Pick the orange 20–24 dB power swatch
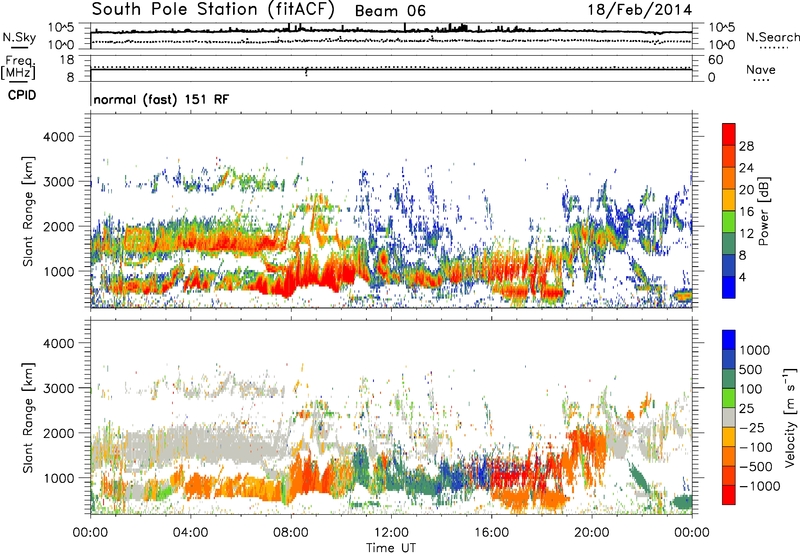Viewport: 800px width, 554px height. [x=729, y=178]
